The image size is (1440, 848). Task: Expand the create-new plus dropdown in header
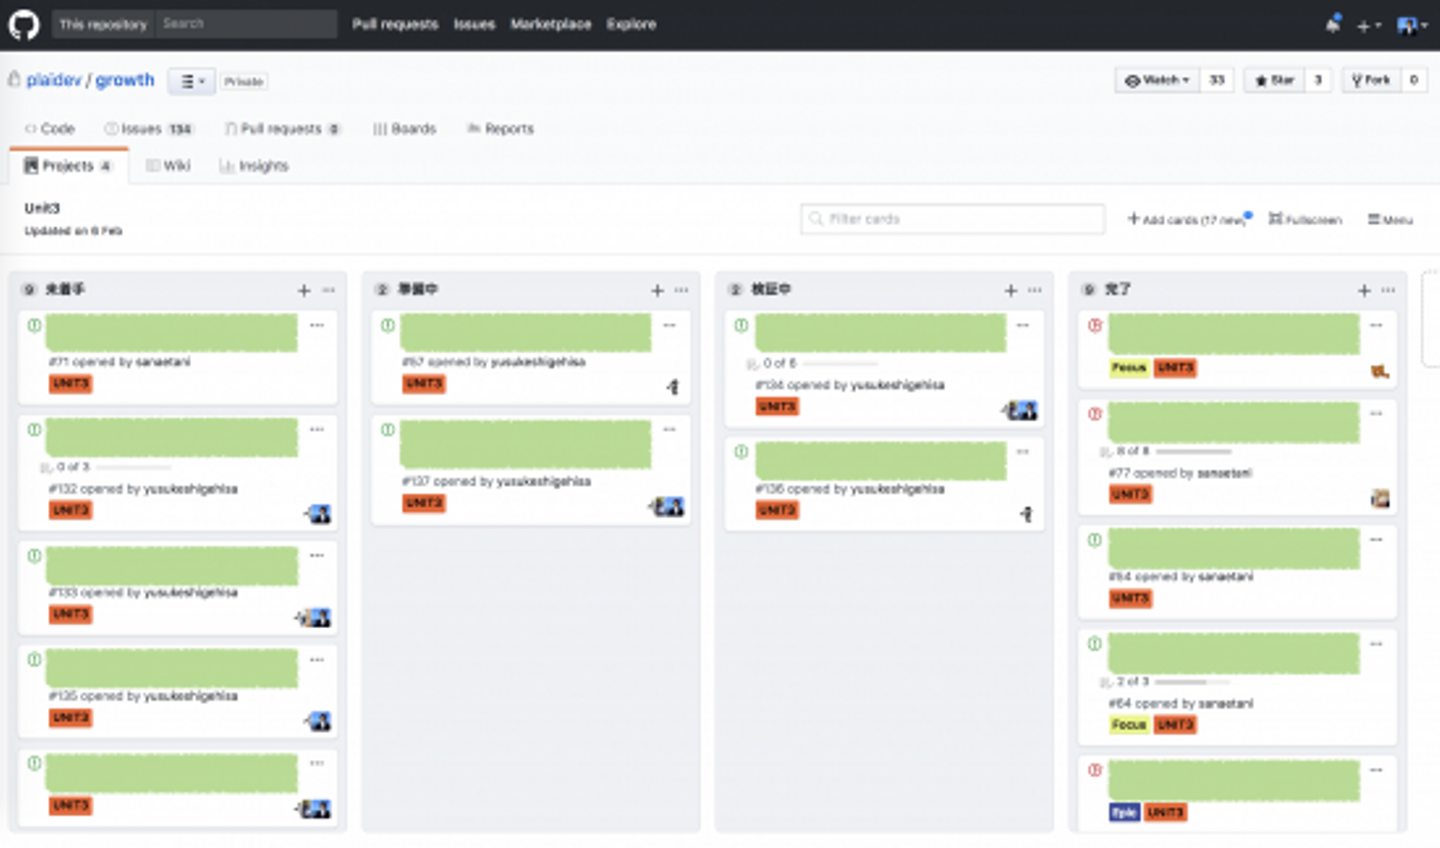[1369, 25]
